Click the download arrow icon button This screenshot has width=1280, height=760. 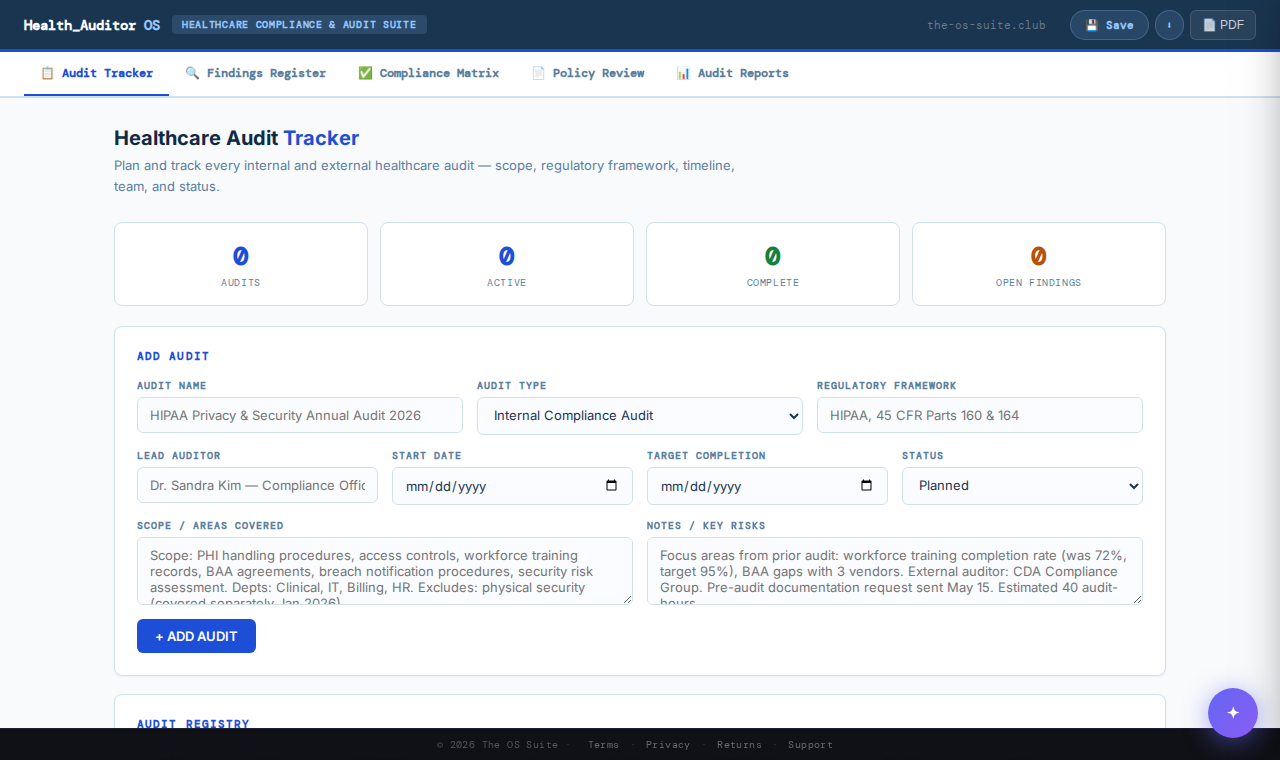pos(1169,25)
